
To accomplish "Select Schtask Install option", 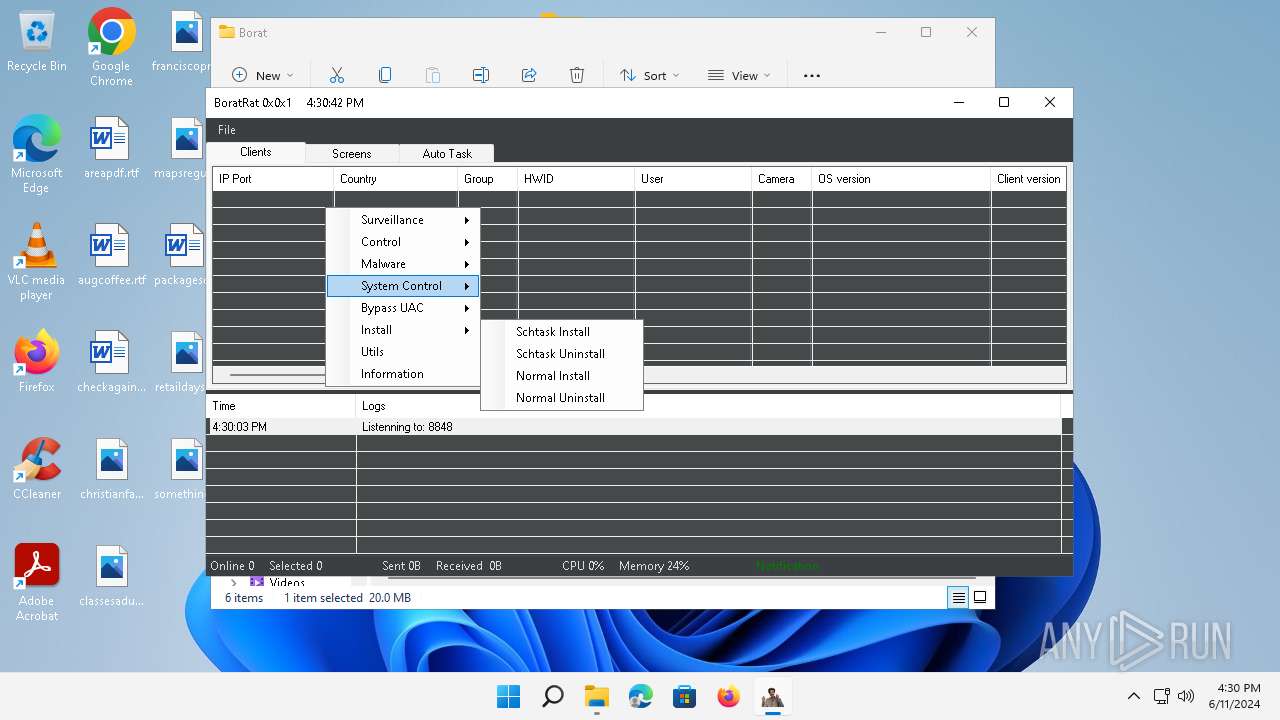I will coord(562,332).
